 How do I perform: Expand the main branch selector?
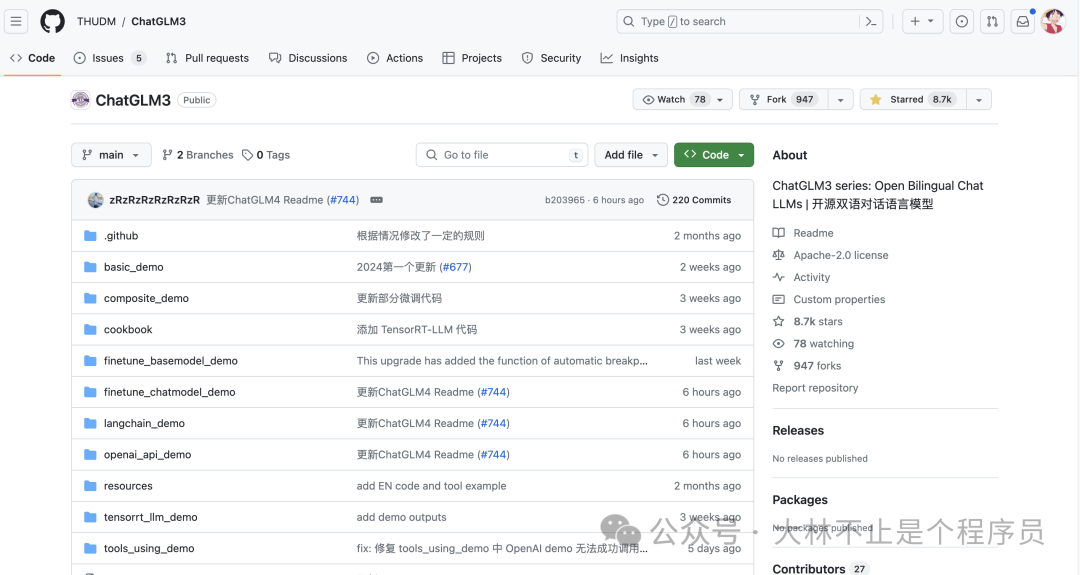[x=111, y=155]
